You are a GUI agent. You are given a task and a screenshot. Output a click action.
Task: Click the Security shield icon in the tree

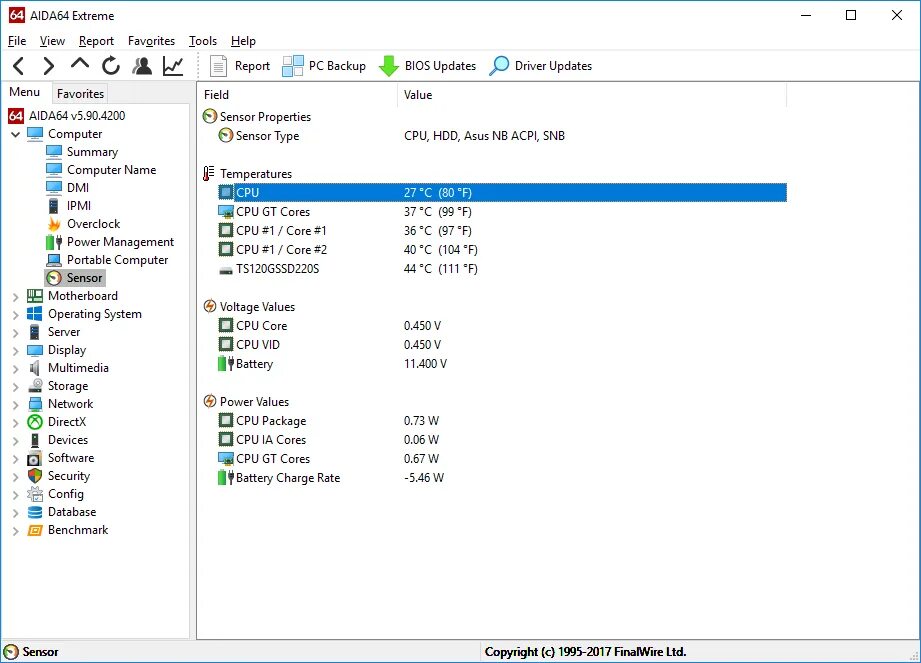[x=35, y=476]
